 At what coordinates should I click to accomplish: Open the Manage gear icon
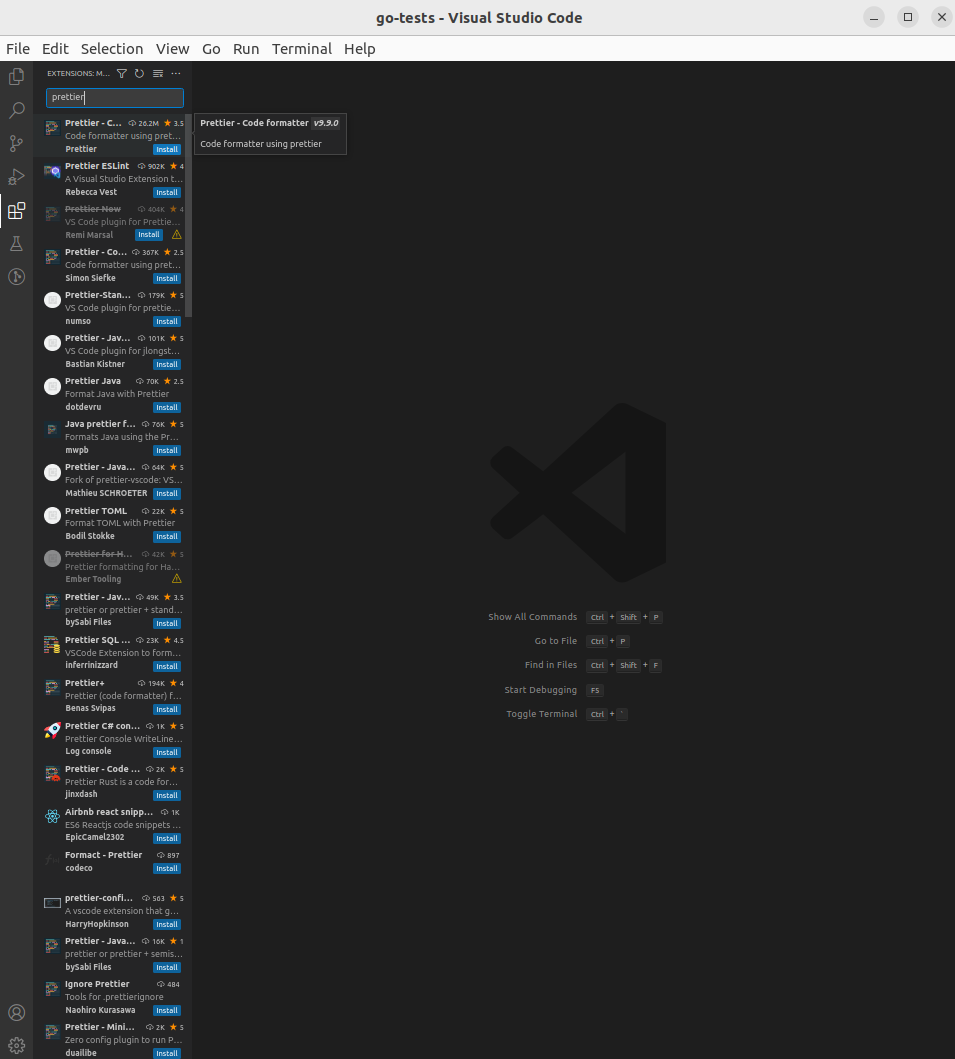click(16, 1045)
